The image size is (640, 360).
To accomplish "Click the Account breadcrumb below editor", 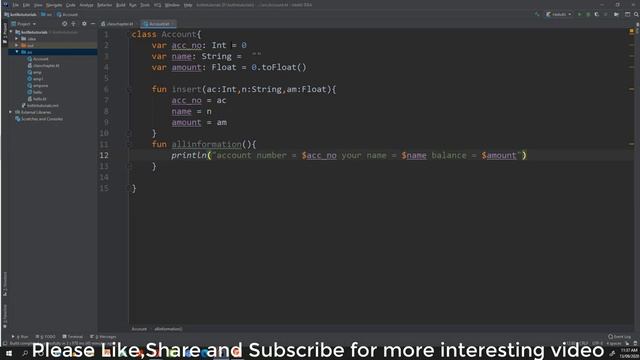I will (139, 329).
